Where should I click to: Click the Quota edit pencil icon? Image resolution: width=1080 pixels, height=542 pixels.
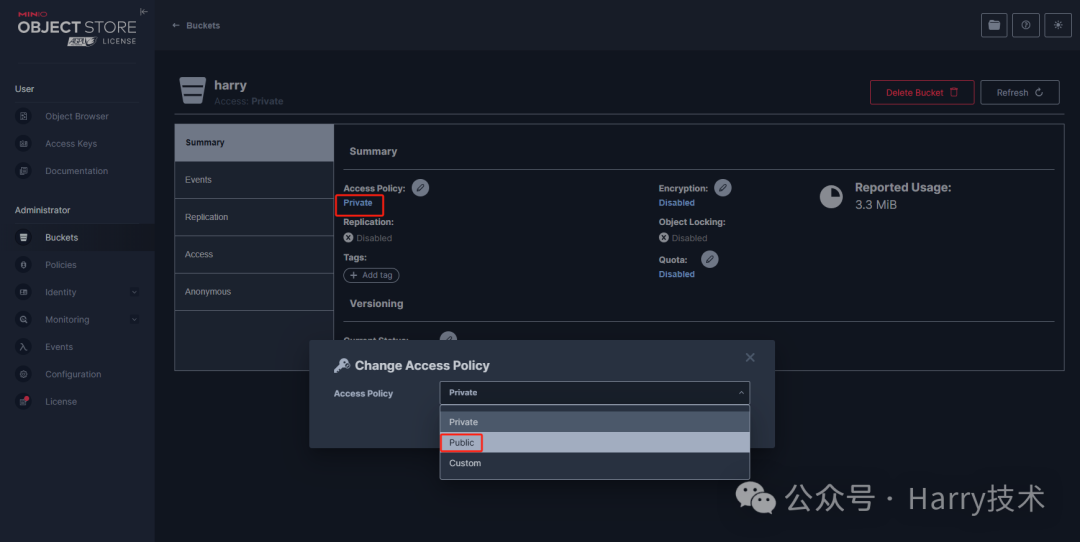710,259
